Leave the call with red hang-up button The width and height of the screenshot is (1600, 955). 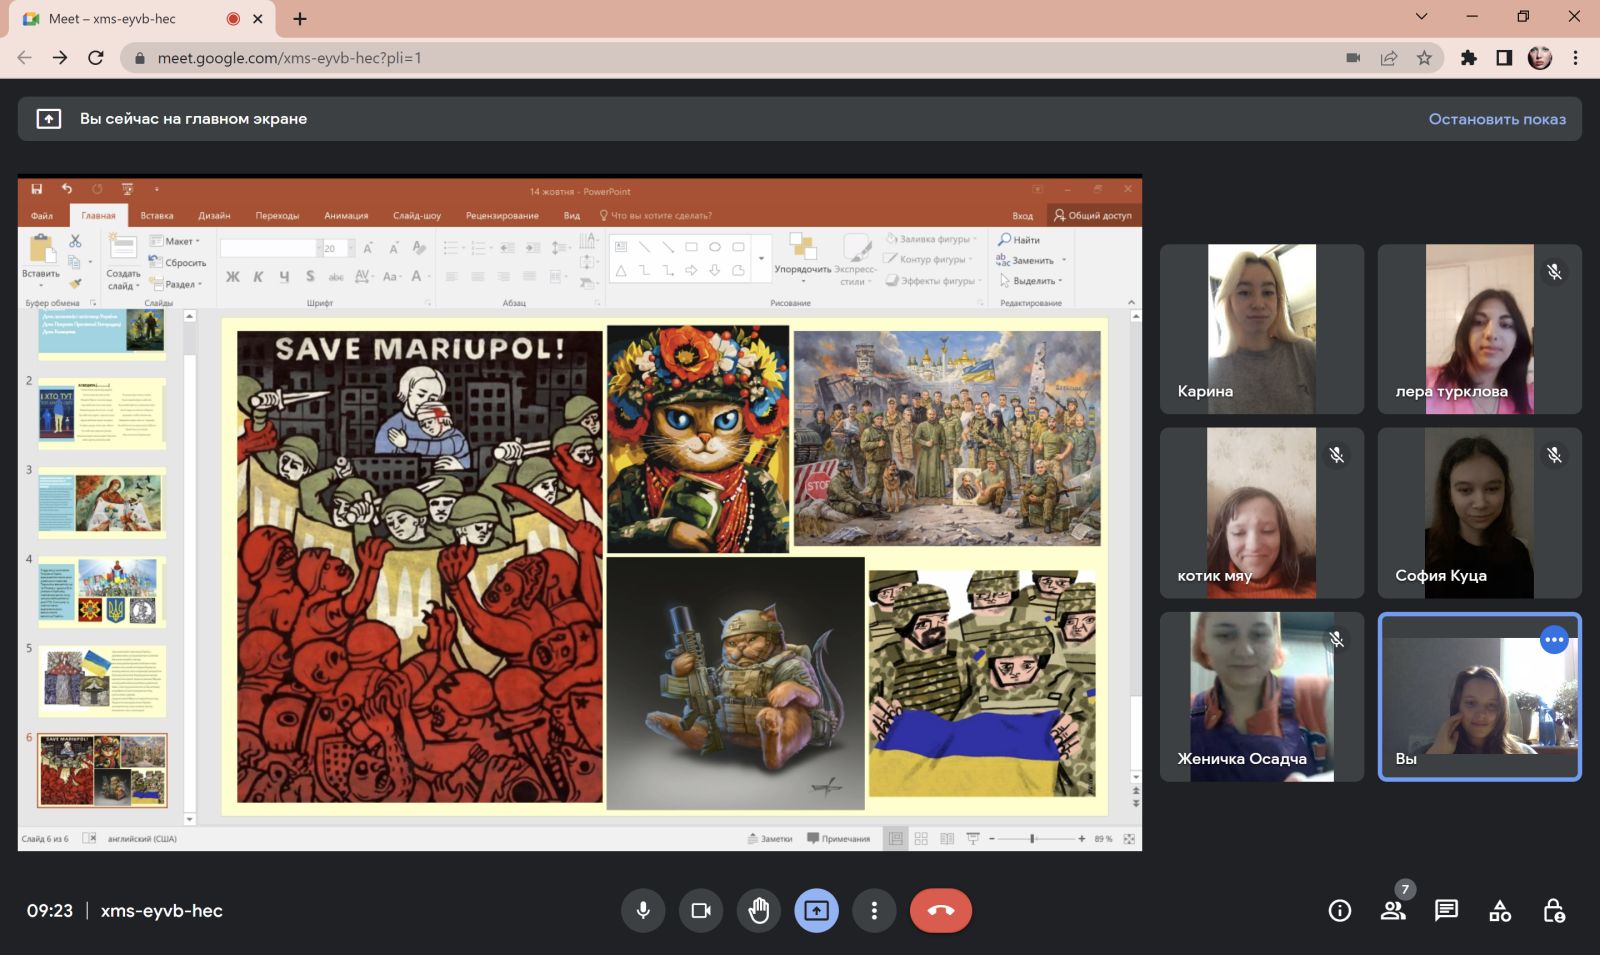coord(940,910)
